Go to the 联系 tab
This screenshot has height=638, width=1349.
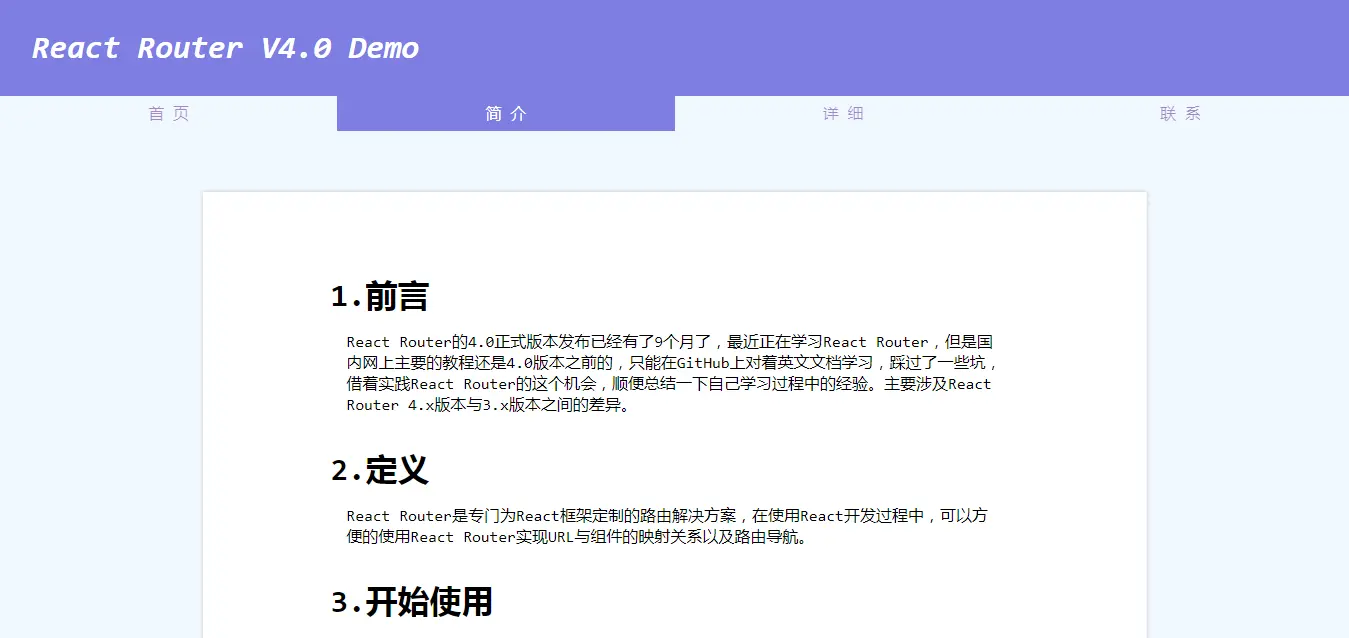tap(1180, 113)
